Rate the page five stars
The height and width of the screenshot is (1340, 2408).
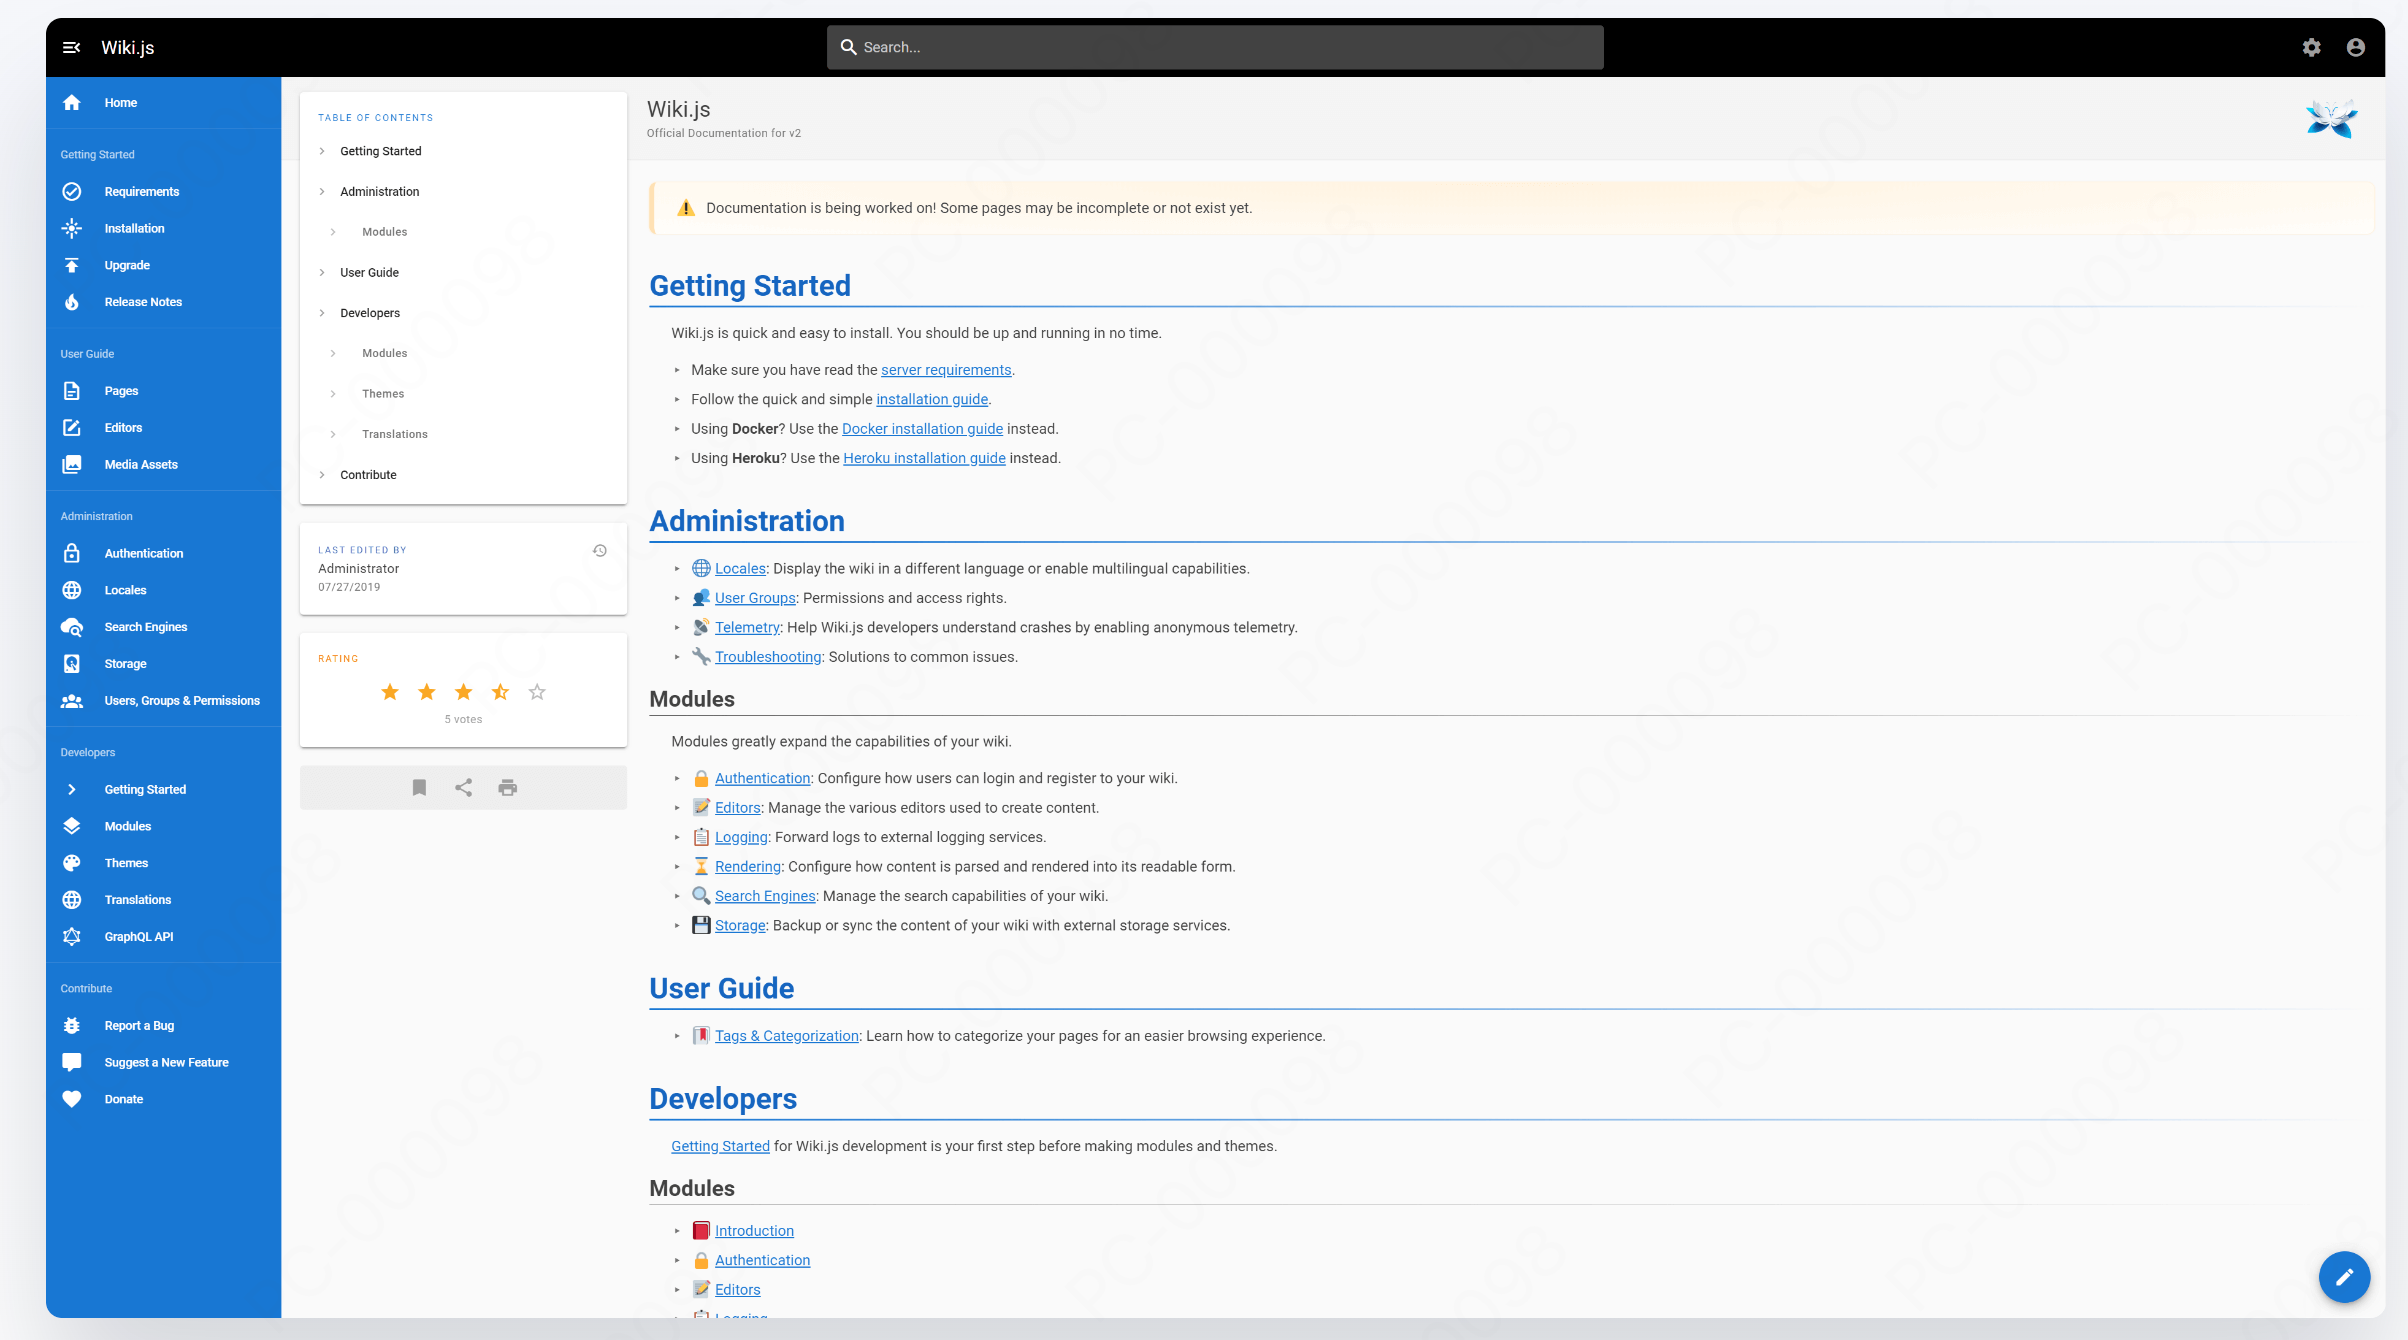(537, 692)
